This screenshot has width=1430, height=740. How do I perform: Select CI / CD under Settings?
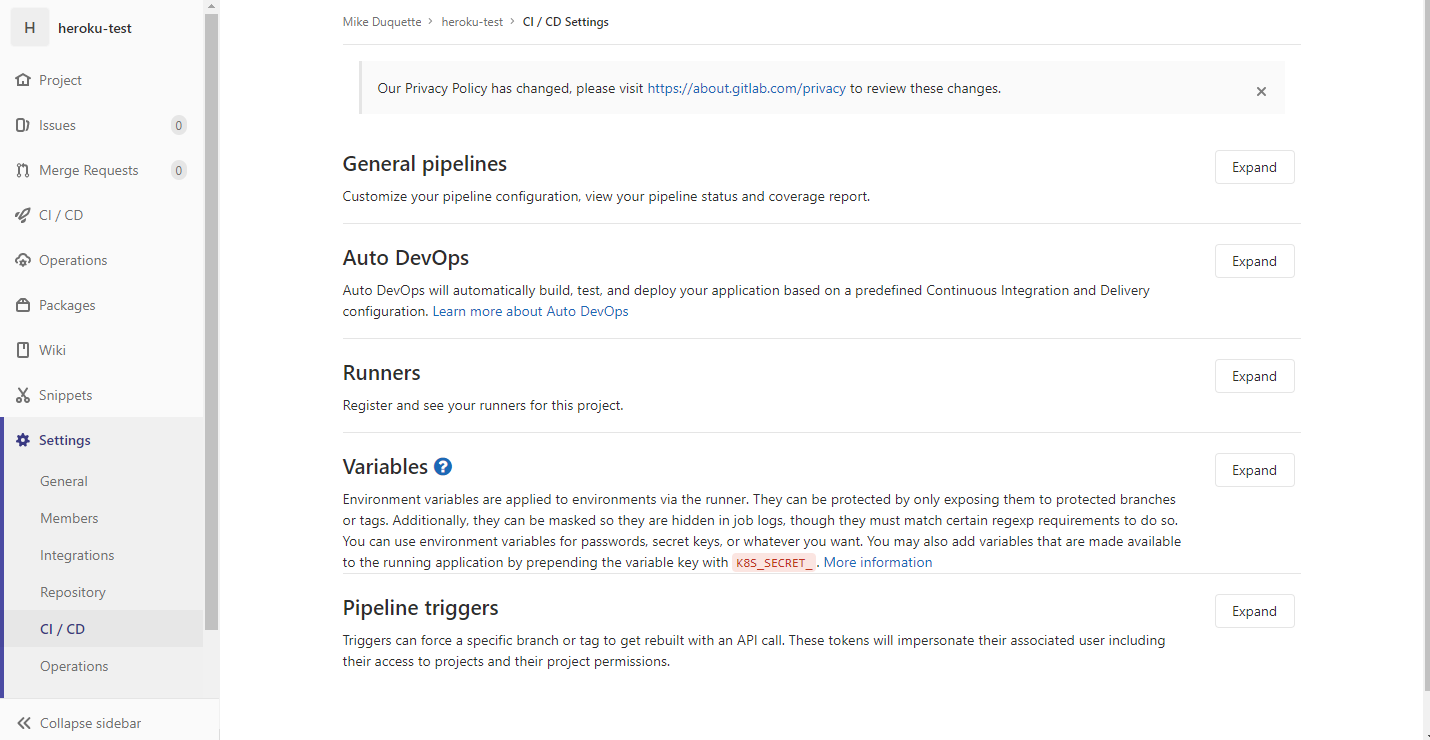(x=62, y=629)
